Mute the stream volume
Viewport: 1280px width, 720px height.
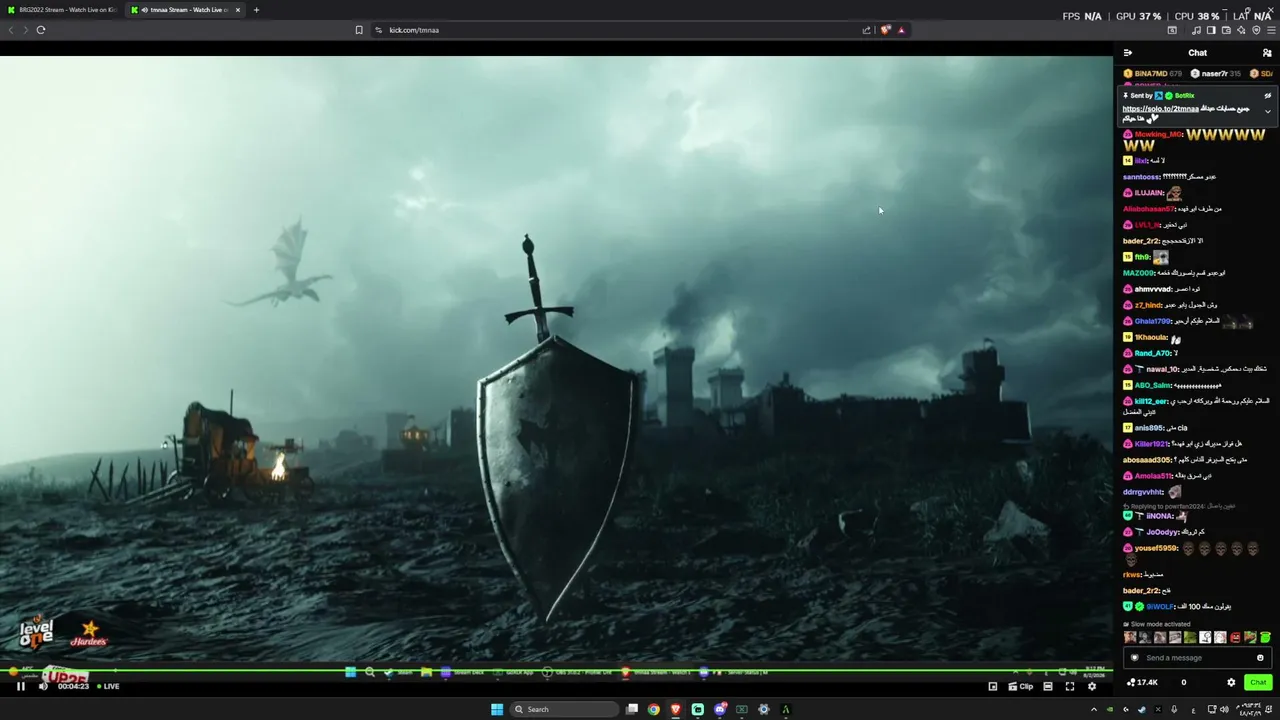point(43,686)
